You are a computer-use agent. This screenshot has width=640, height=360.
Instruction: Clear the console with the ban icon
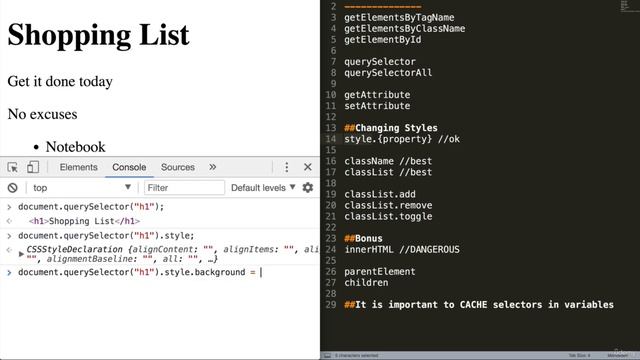click(13, 188)
